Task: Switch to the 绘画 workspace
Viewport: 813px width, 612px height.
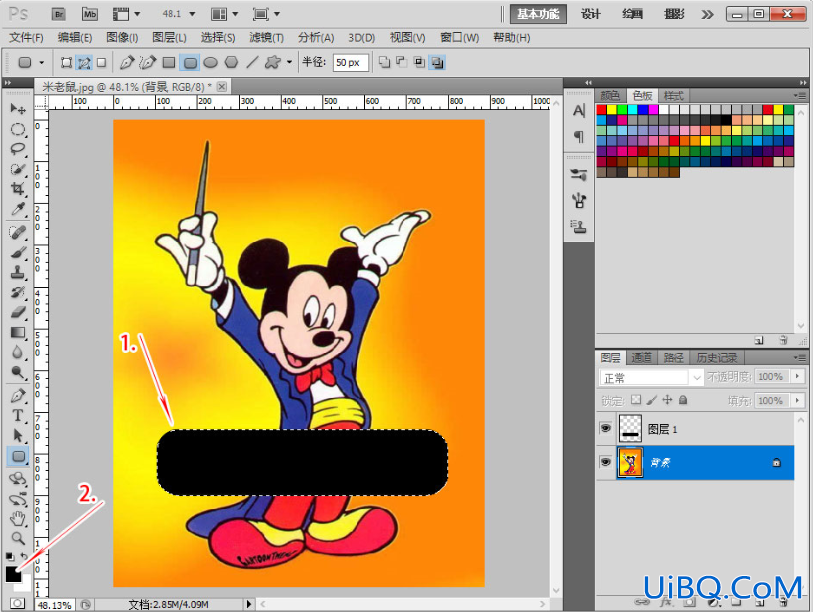Action: (x=632, y=14)
